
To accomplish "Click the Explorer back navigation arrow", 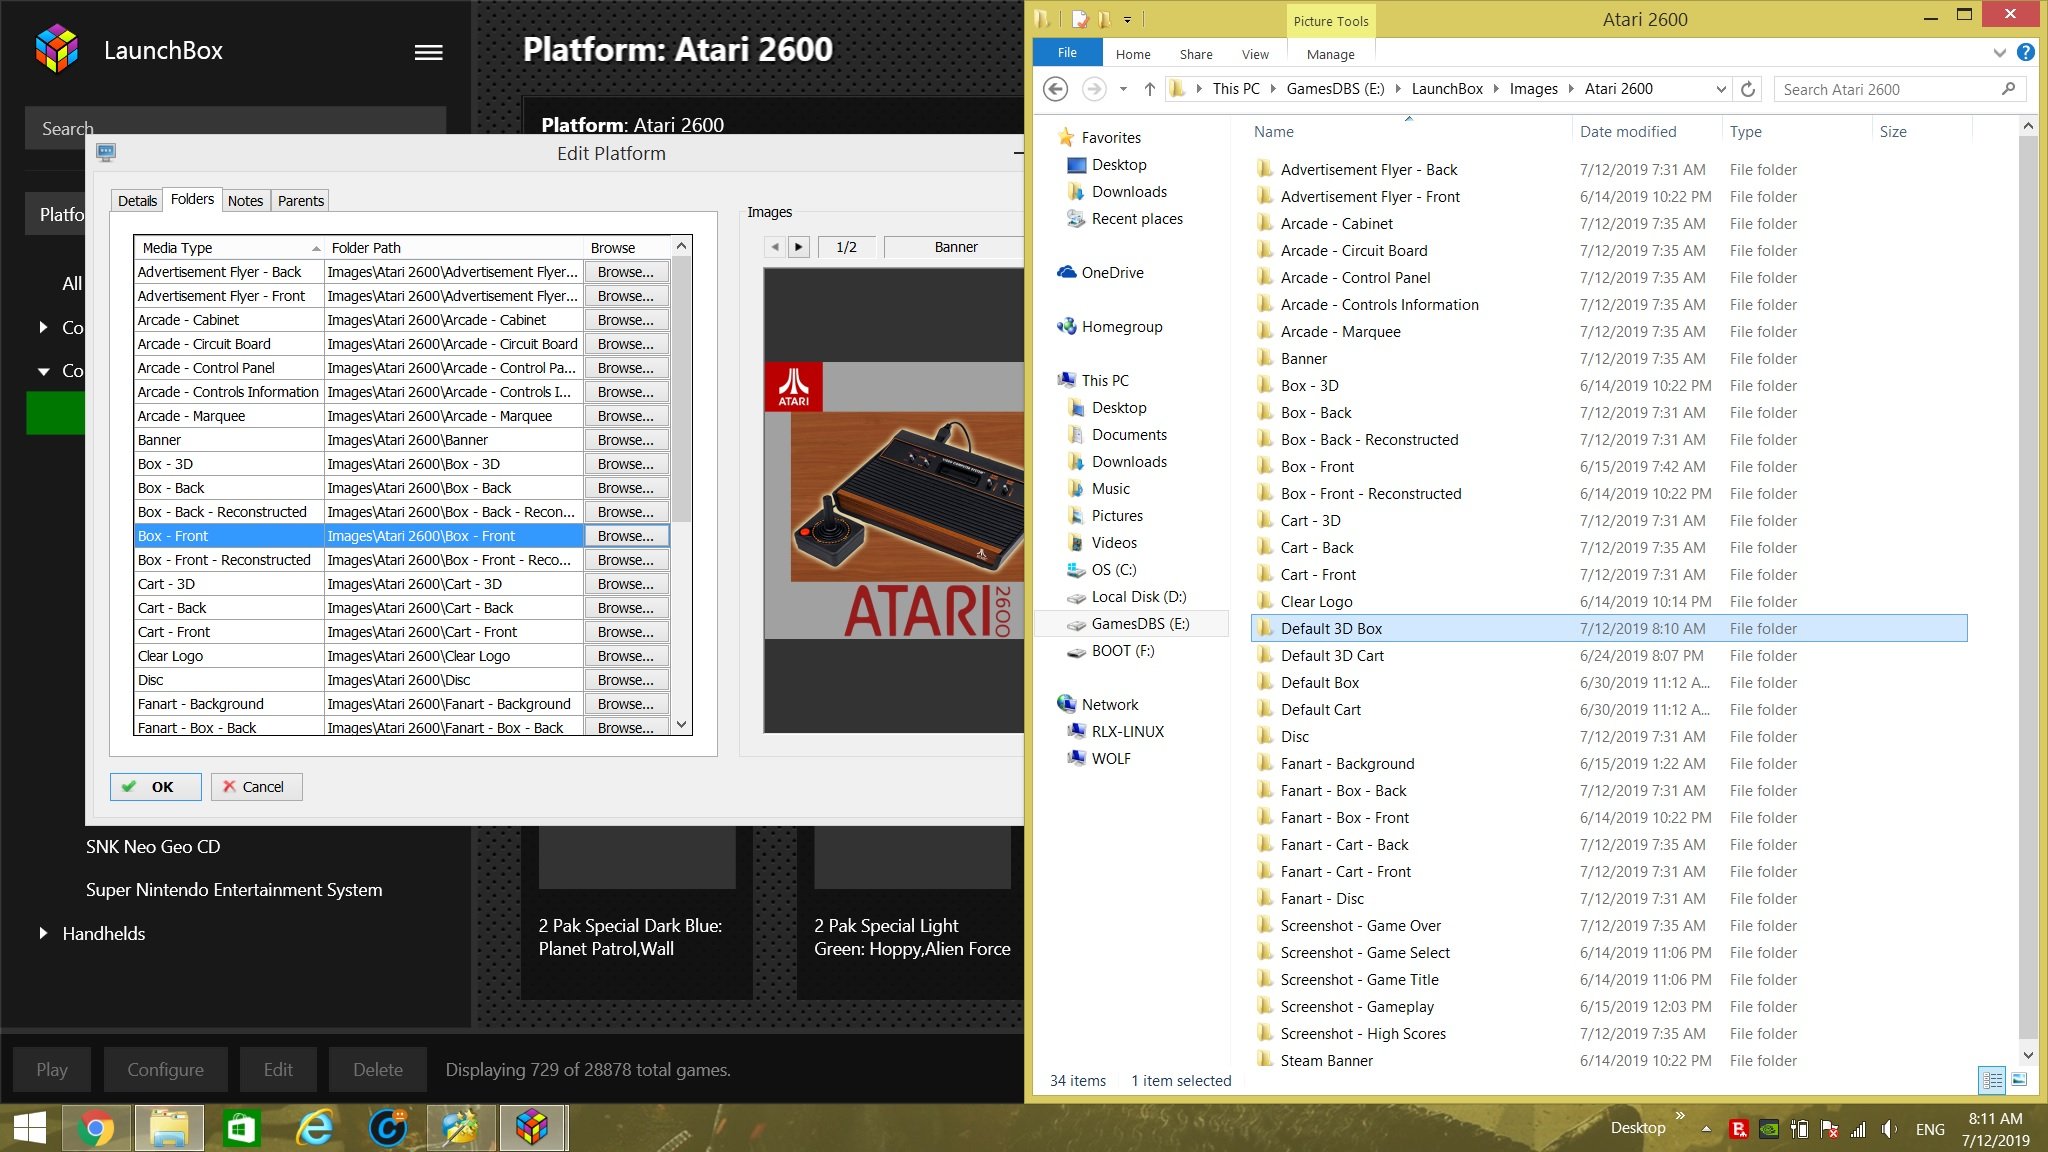I will (x=1055, y=89).
